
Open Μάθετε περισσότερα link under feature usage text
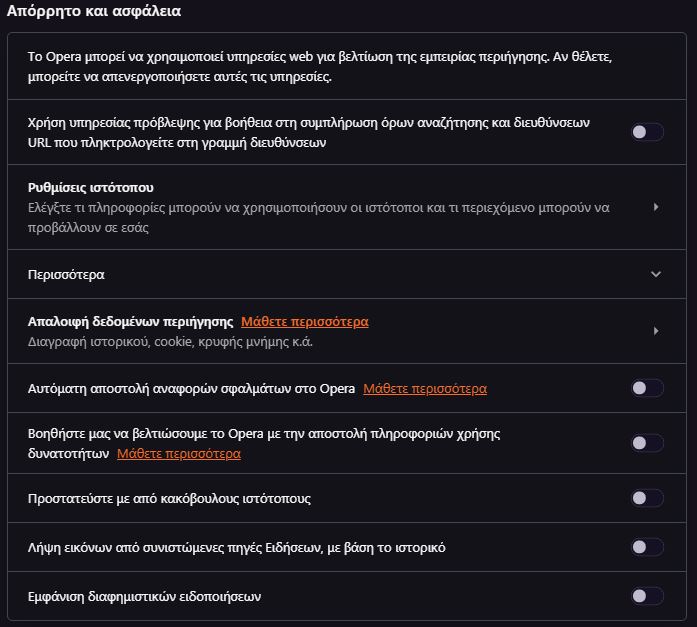click(179, 454)
